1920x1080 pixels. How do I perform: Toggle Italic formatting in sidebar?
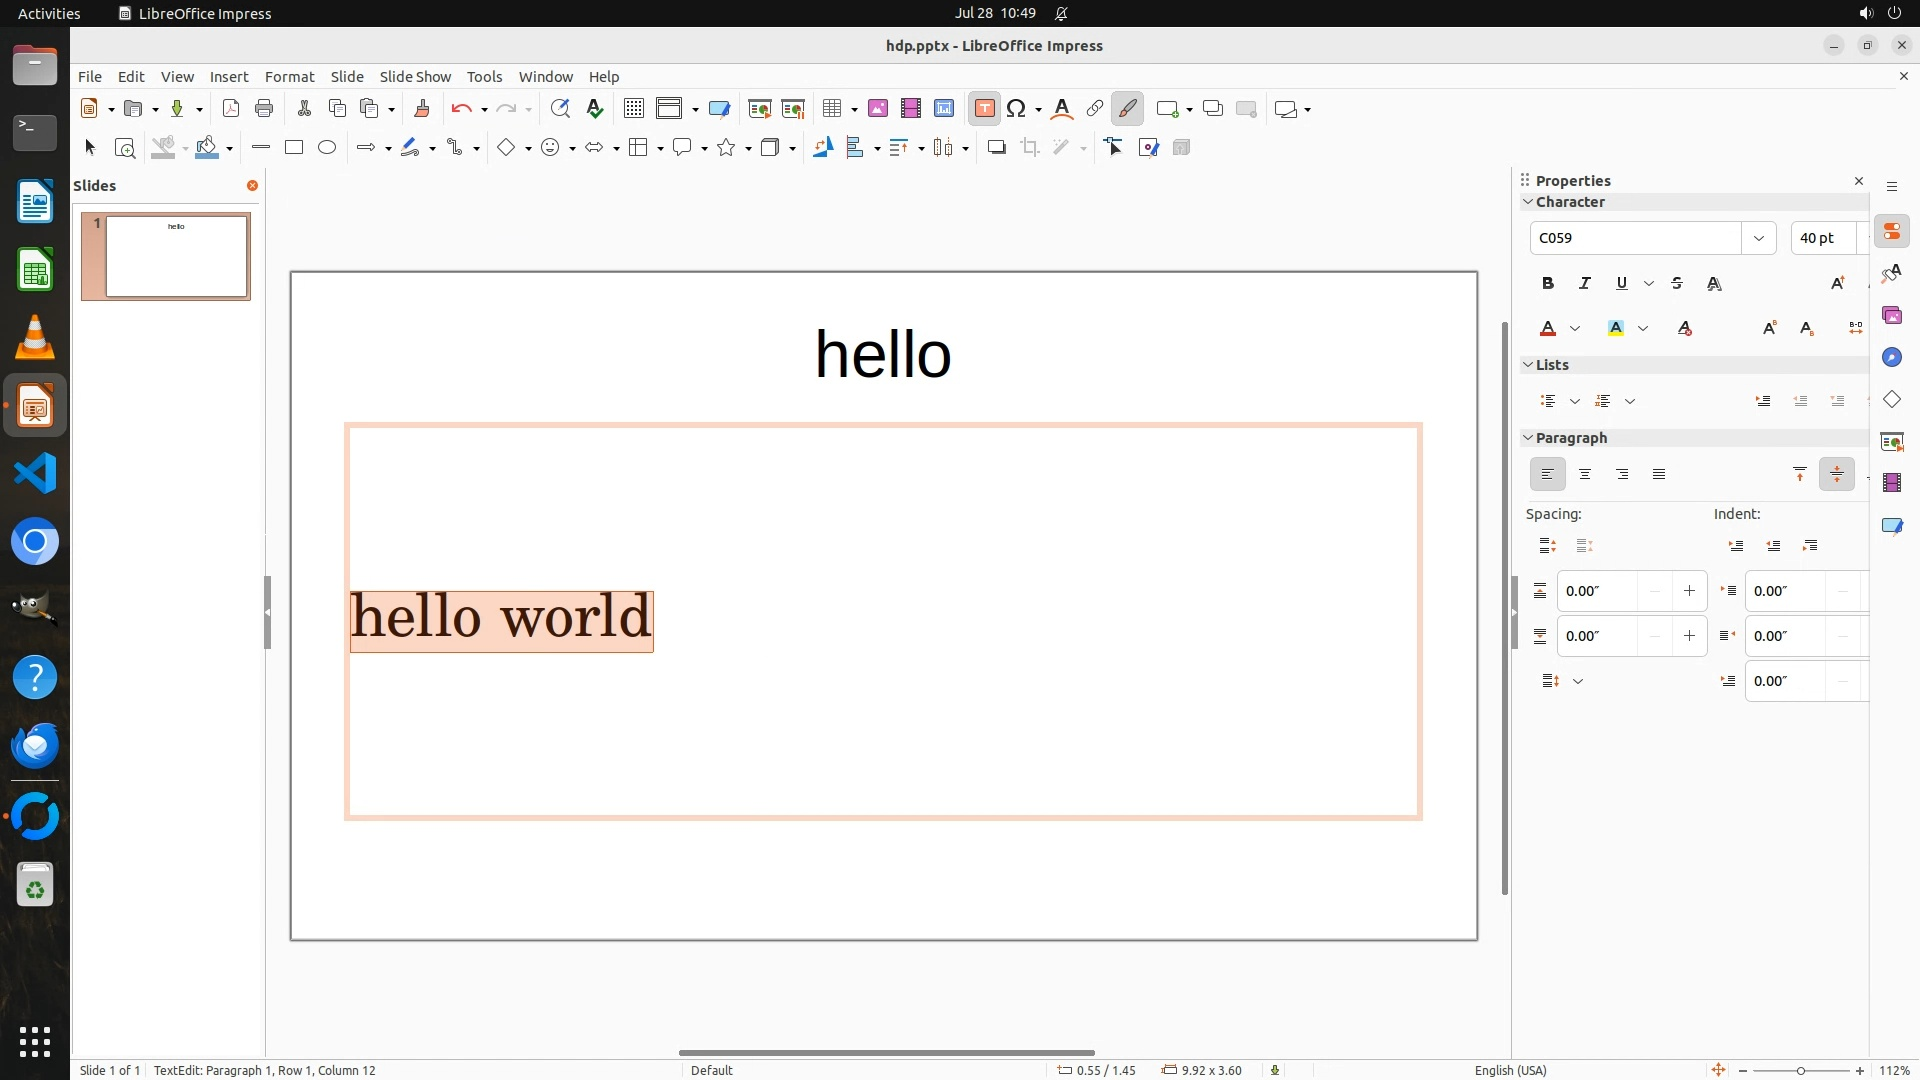pos(1585,284)
